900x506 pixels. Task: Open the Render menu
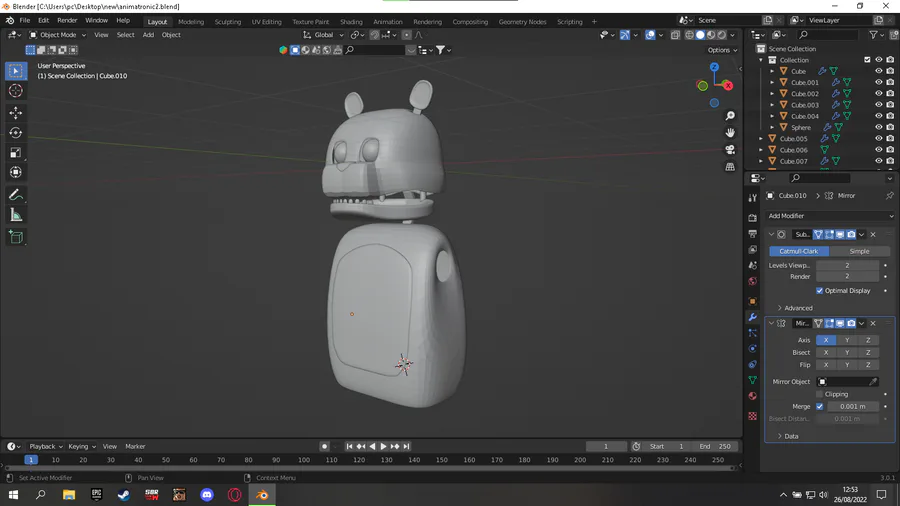67,21
